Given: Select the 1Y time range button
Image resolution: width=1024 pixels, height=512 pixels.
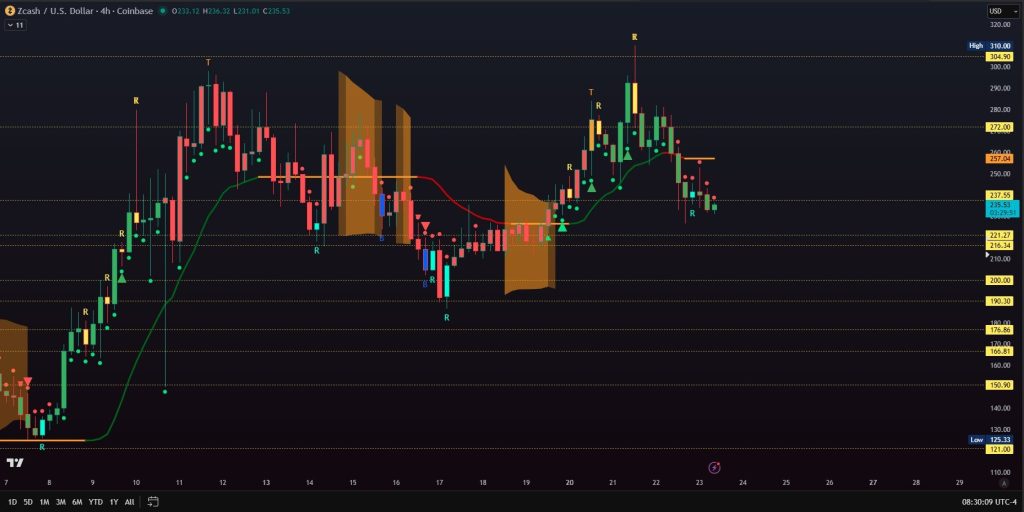Looking at the screenshot, I should [x=114, y=501].
